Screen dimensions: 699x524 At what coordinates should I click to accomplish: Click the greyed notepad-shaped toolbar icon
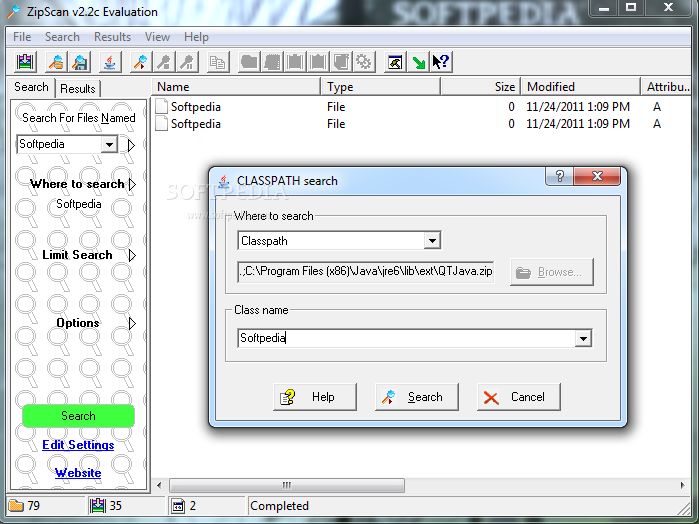click(x=272, y=62)
